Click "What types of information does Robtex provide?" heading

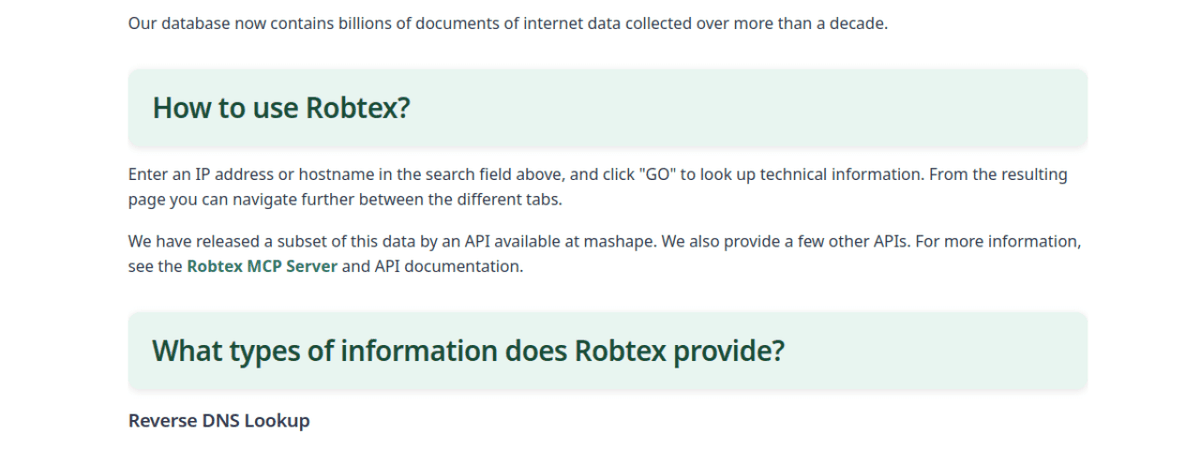(x=468, y=351)
